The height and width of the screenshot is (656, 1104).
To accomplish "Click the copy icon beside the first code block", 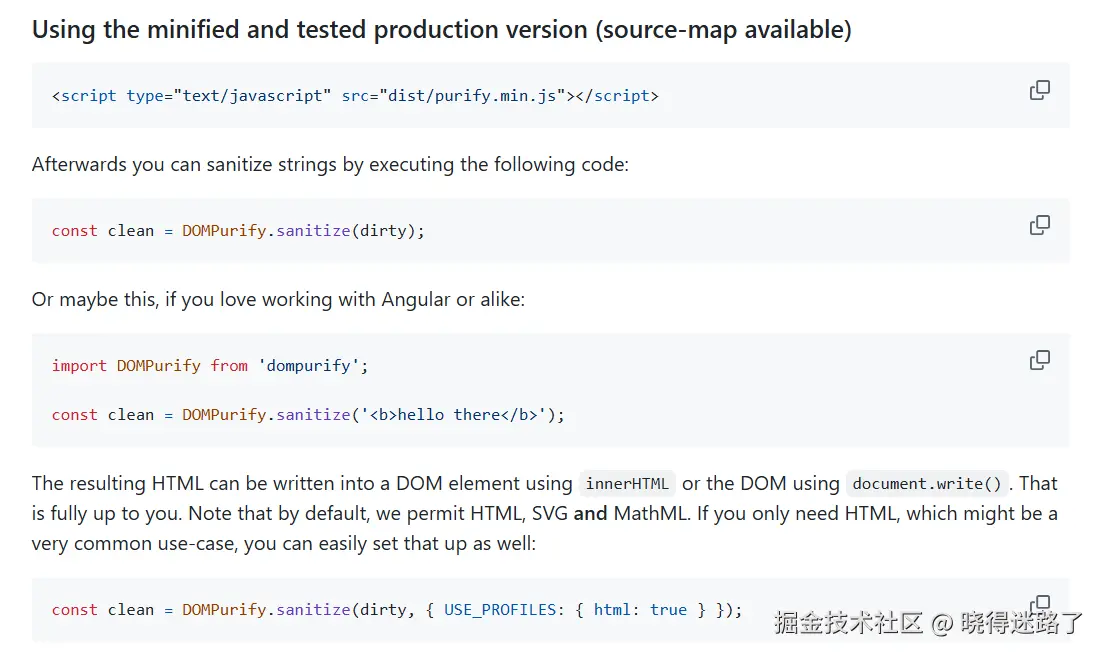I will click(x=1040, y=90).
